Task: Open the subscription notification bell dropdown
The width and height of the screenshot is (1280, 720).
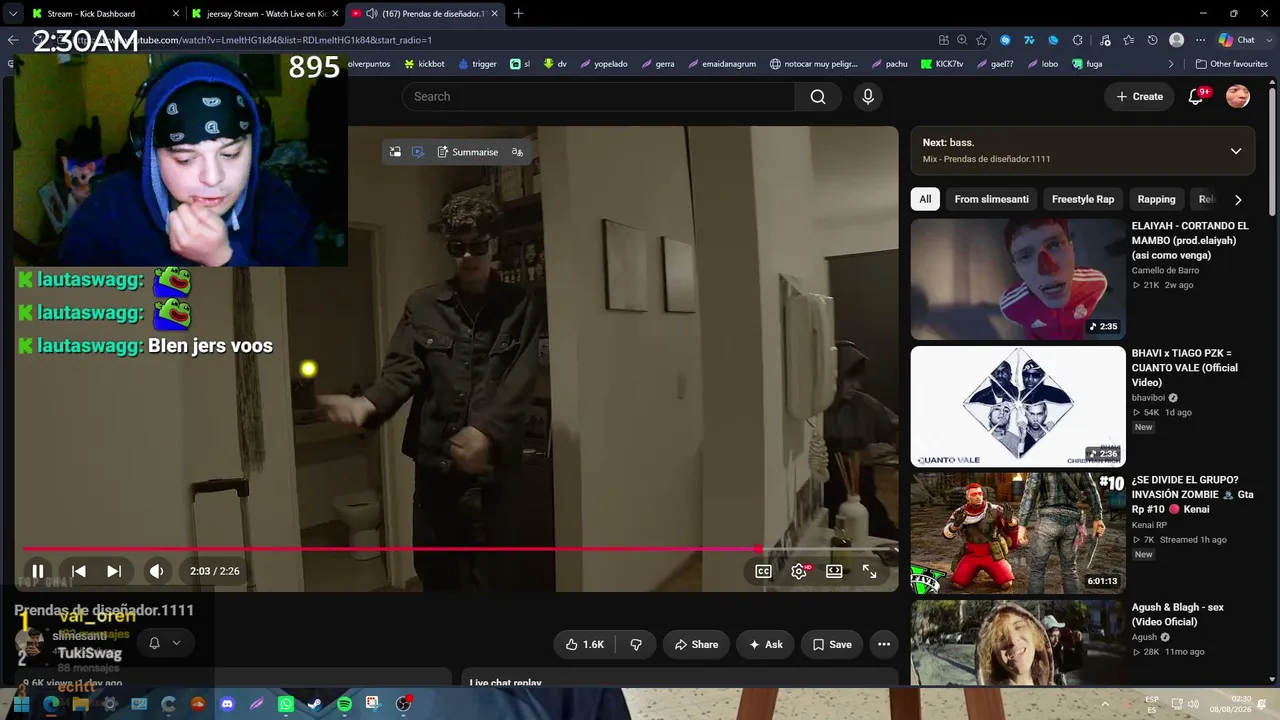Action: point(165,643)
